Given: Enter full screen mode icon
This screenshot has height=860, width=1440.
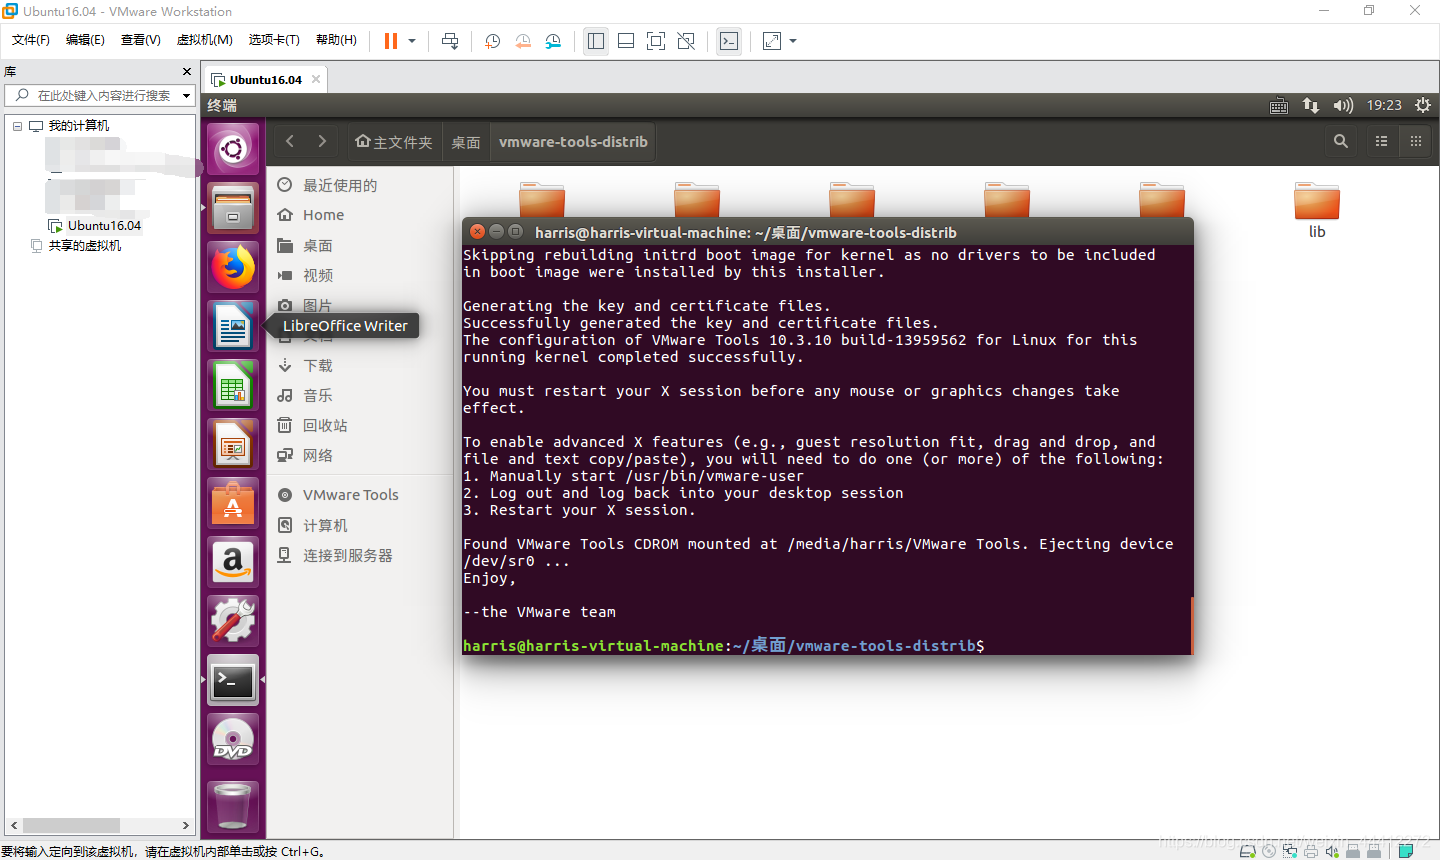Looking at the screenshot, I should tap(656, 41).
